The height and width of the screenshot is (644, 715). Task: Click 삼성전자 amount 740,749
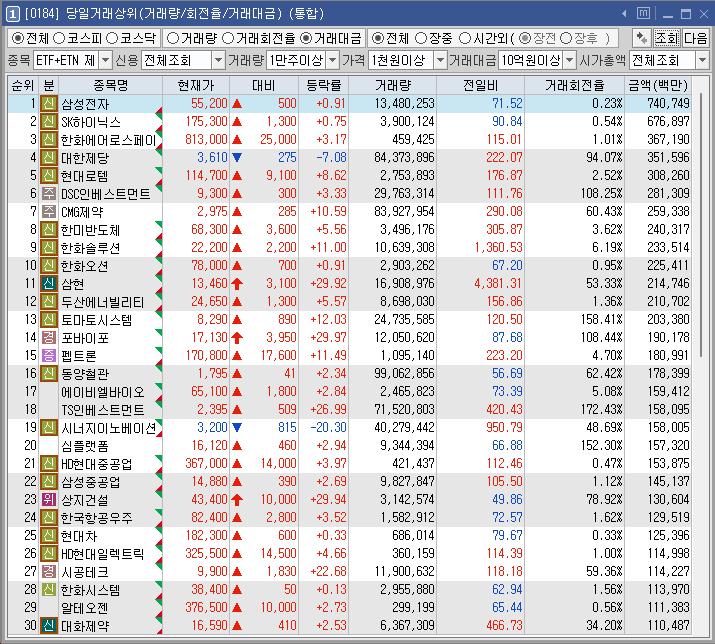pos(668,104)
